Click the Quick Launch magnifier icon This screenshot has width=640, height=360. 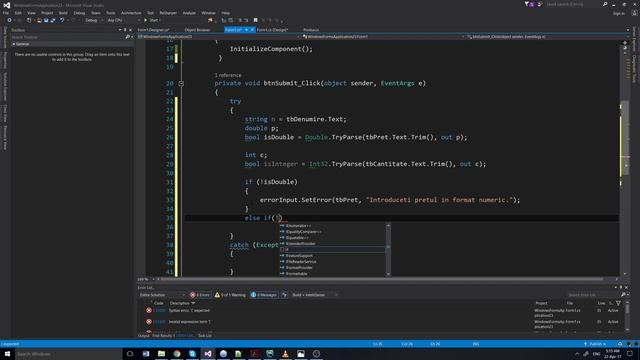605,4
